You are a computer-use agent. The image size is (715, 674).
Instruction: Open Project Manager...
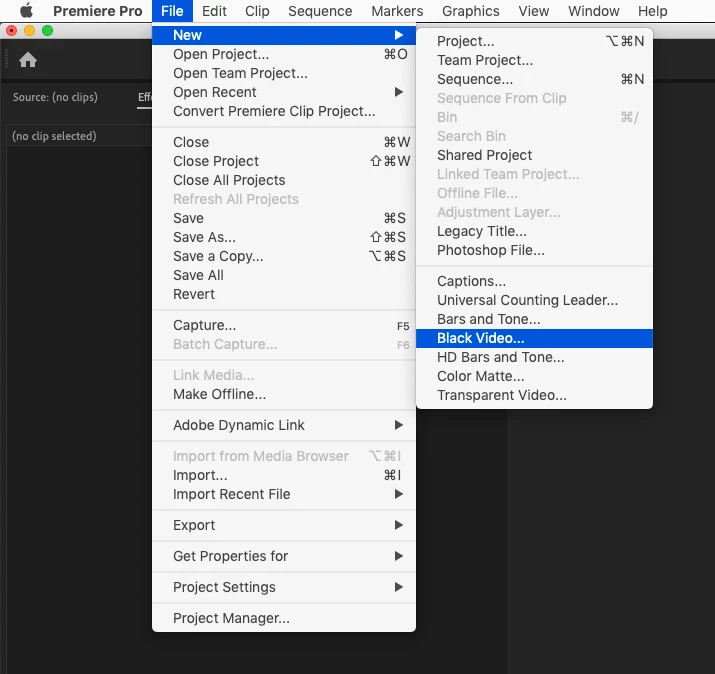click(x=284, y=618)
